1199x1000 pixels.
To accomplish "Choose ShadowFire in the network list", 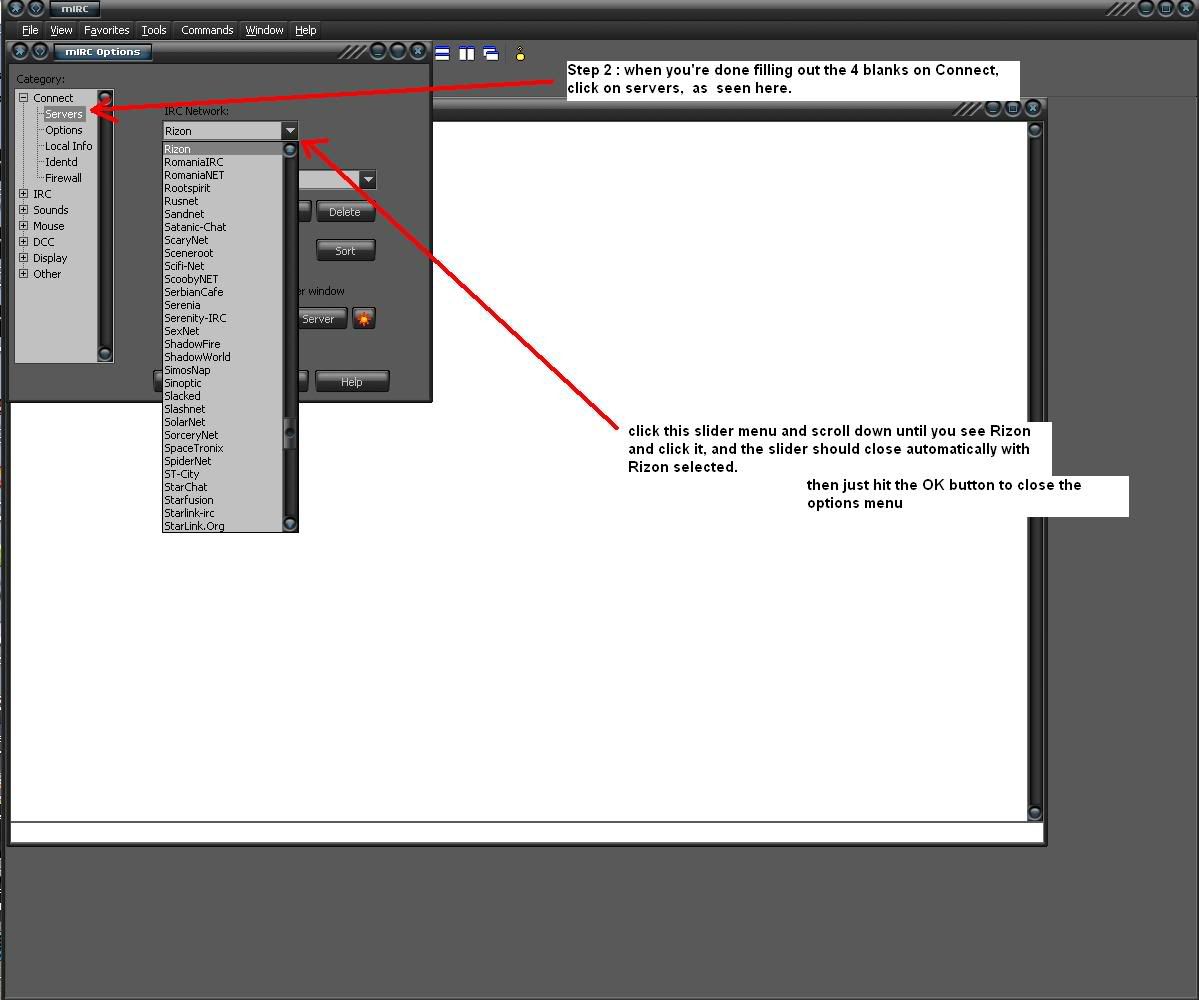I will tap(223, 344).
